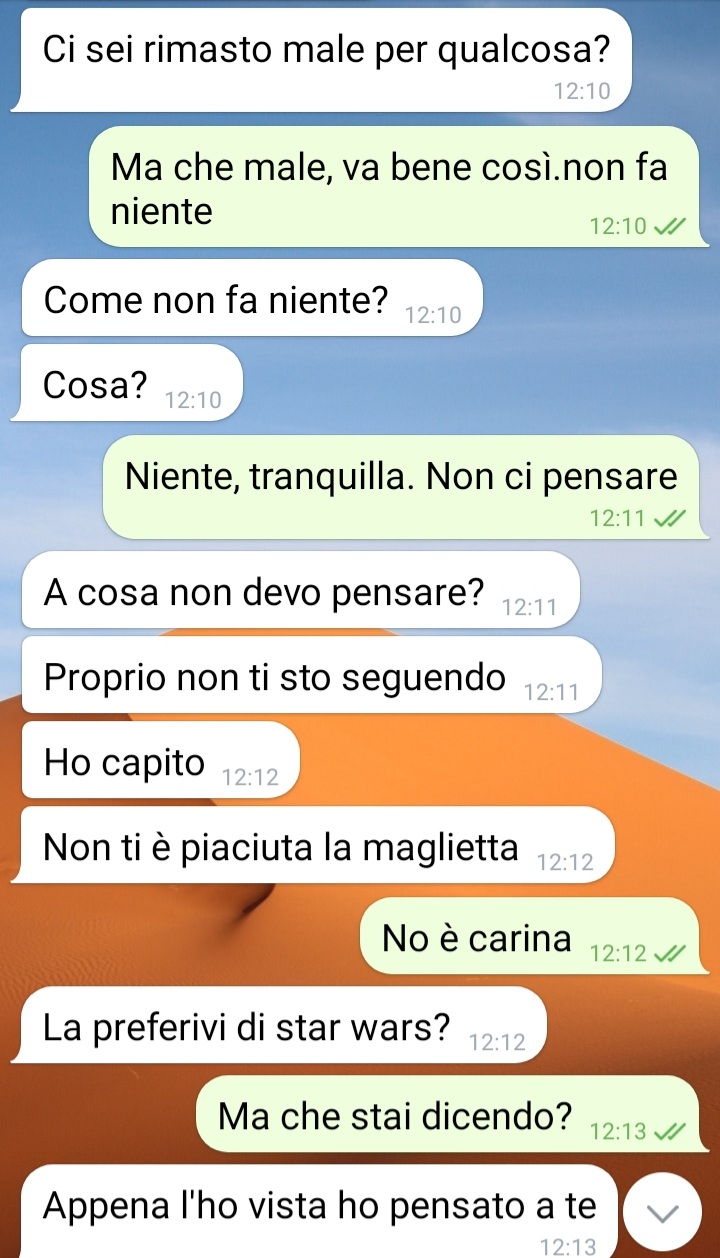Click read ticks on 'Ma che stai dicendo?' message
This screenshot has width=720, height=1258.
click(x=669, y=1132)
